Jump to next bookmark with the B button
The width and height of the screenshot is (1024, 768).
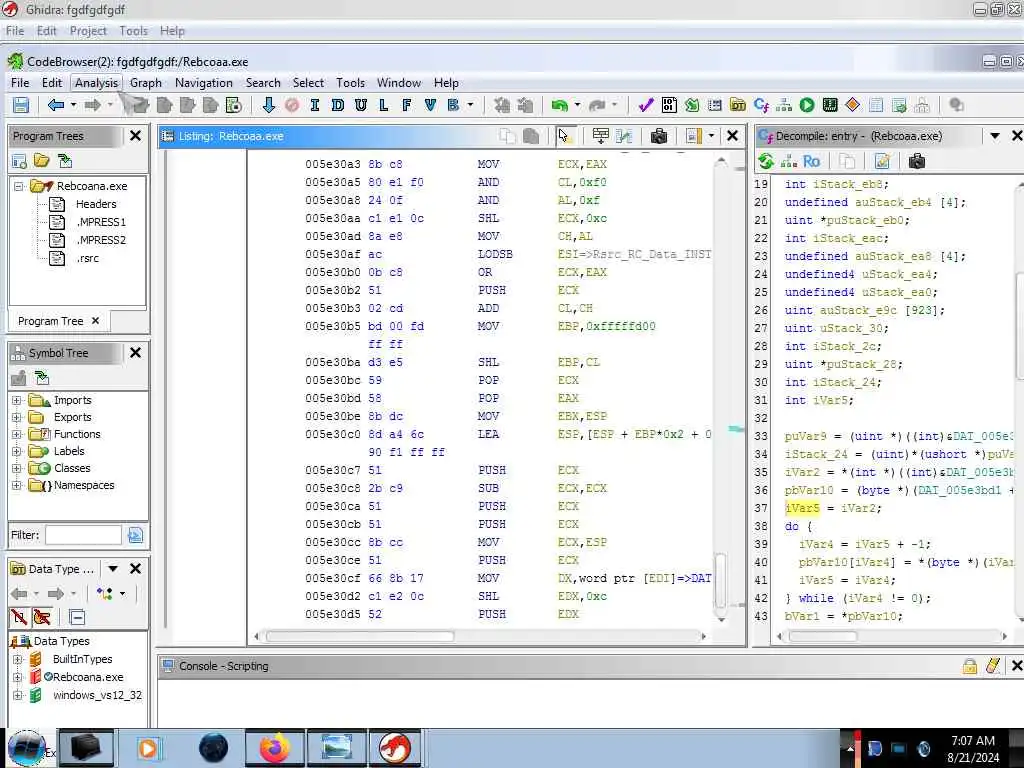453,104
